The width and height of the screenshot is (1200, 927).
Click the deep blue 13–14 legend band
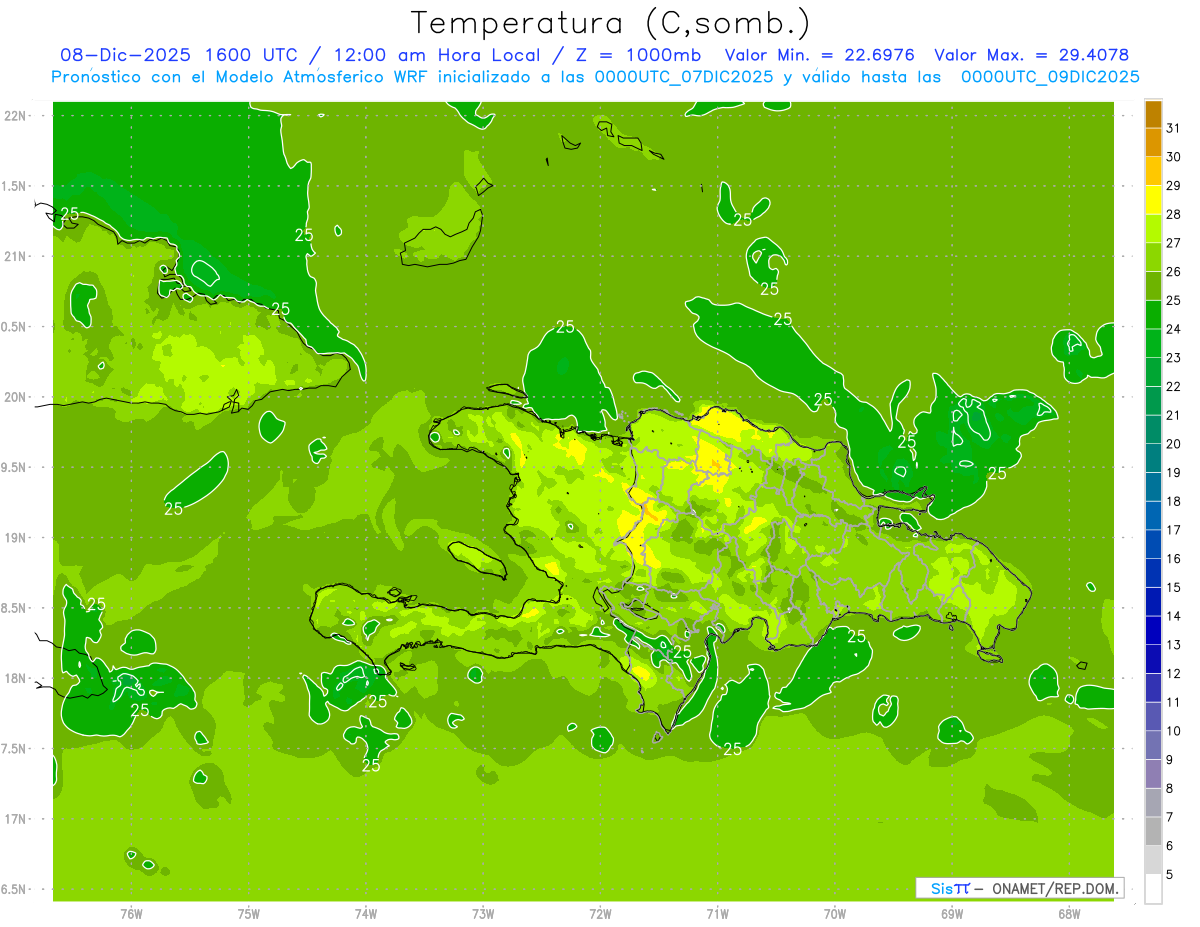point(1153,631)
